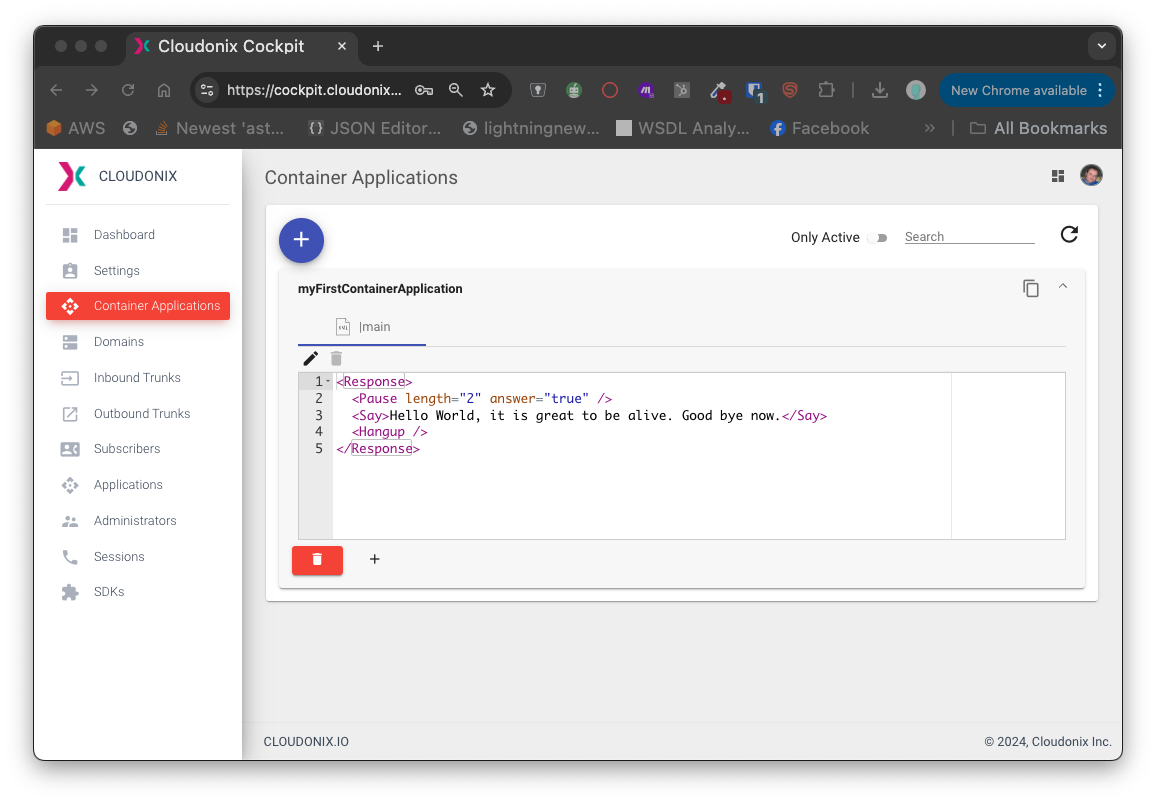Open the Chrome tab search dropdown

[x=1101, y=46]
